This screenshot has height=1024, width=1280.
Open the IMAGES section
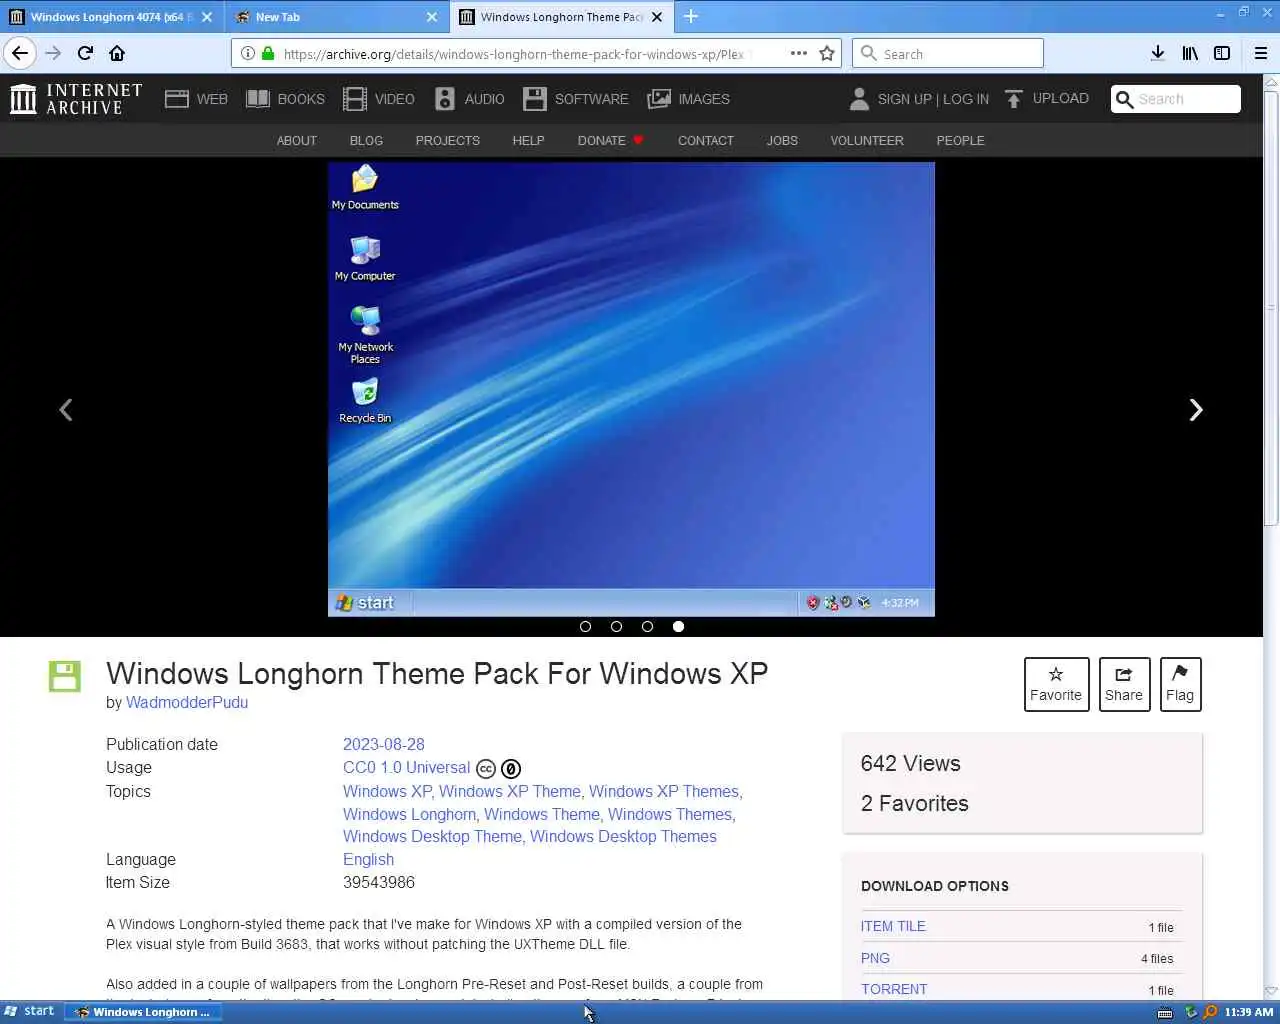(689, 99)
